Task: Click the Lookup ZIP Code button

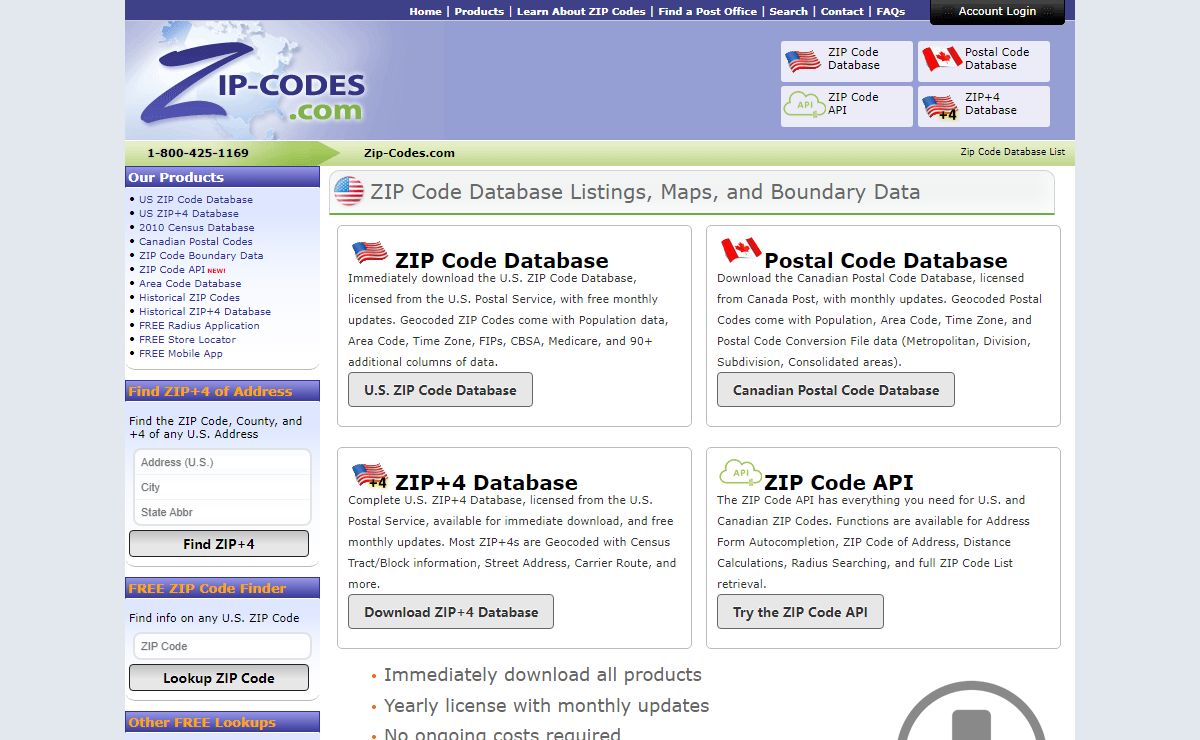Action: point(219,678)
